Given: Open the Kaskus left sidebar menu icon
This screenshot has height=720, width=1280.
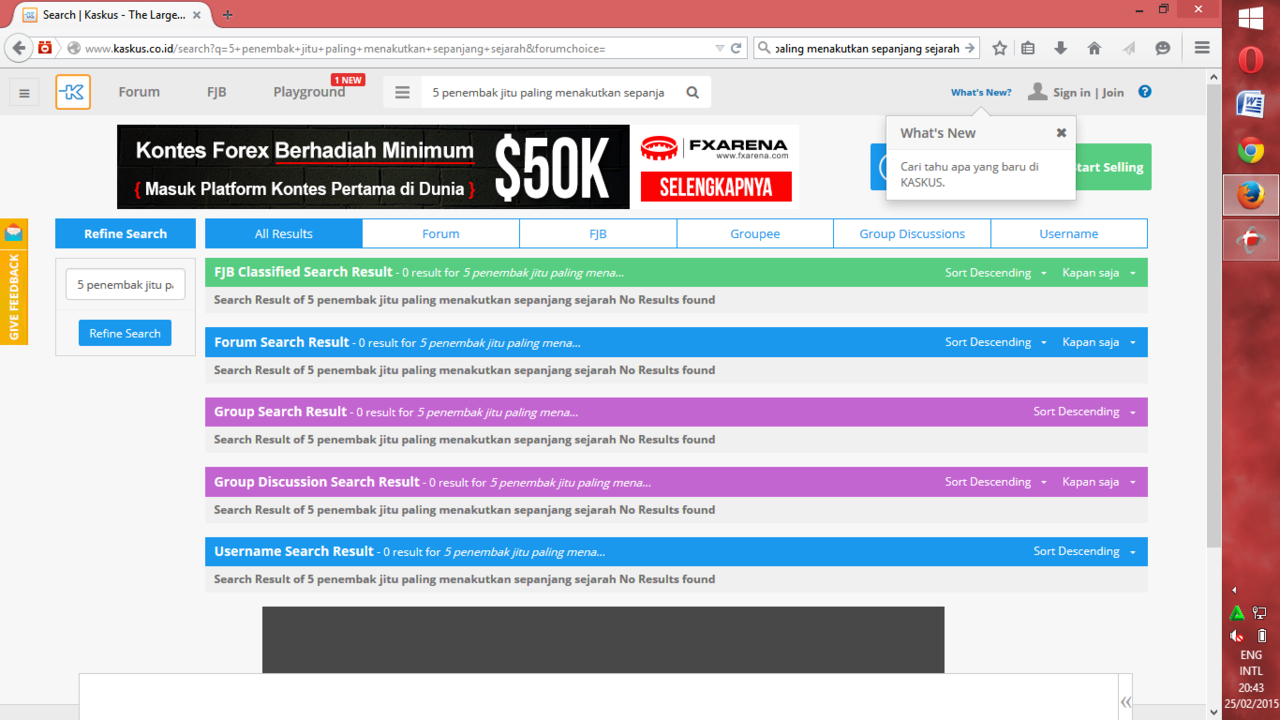Looking at the screenshot, I should [24, 93].
